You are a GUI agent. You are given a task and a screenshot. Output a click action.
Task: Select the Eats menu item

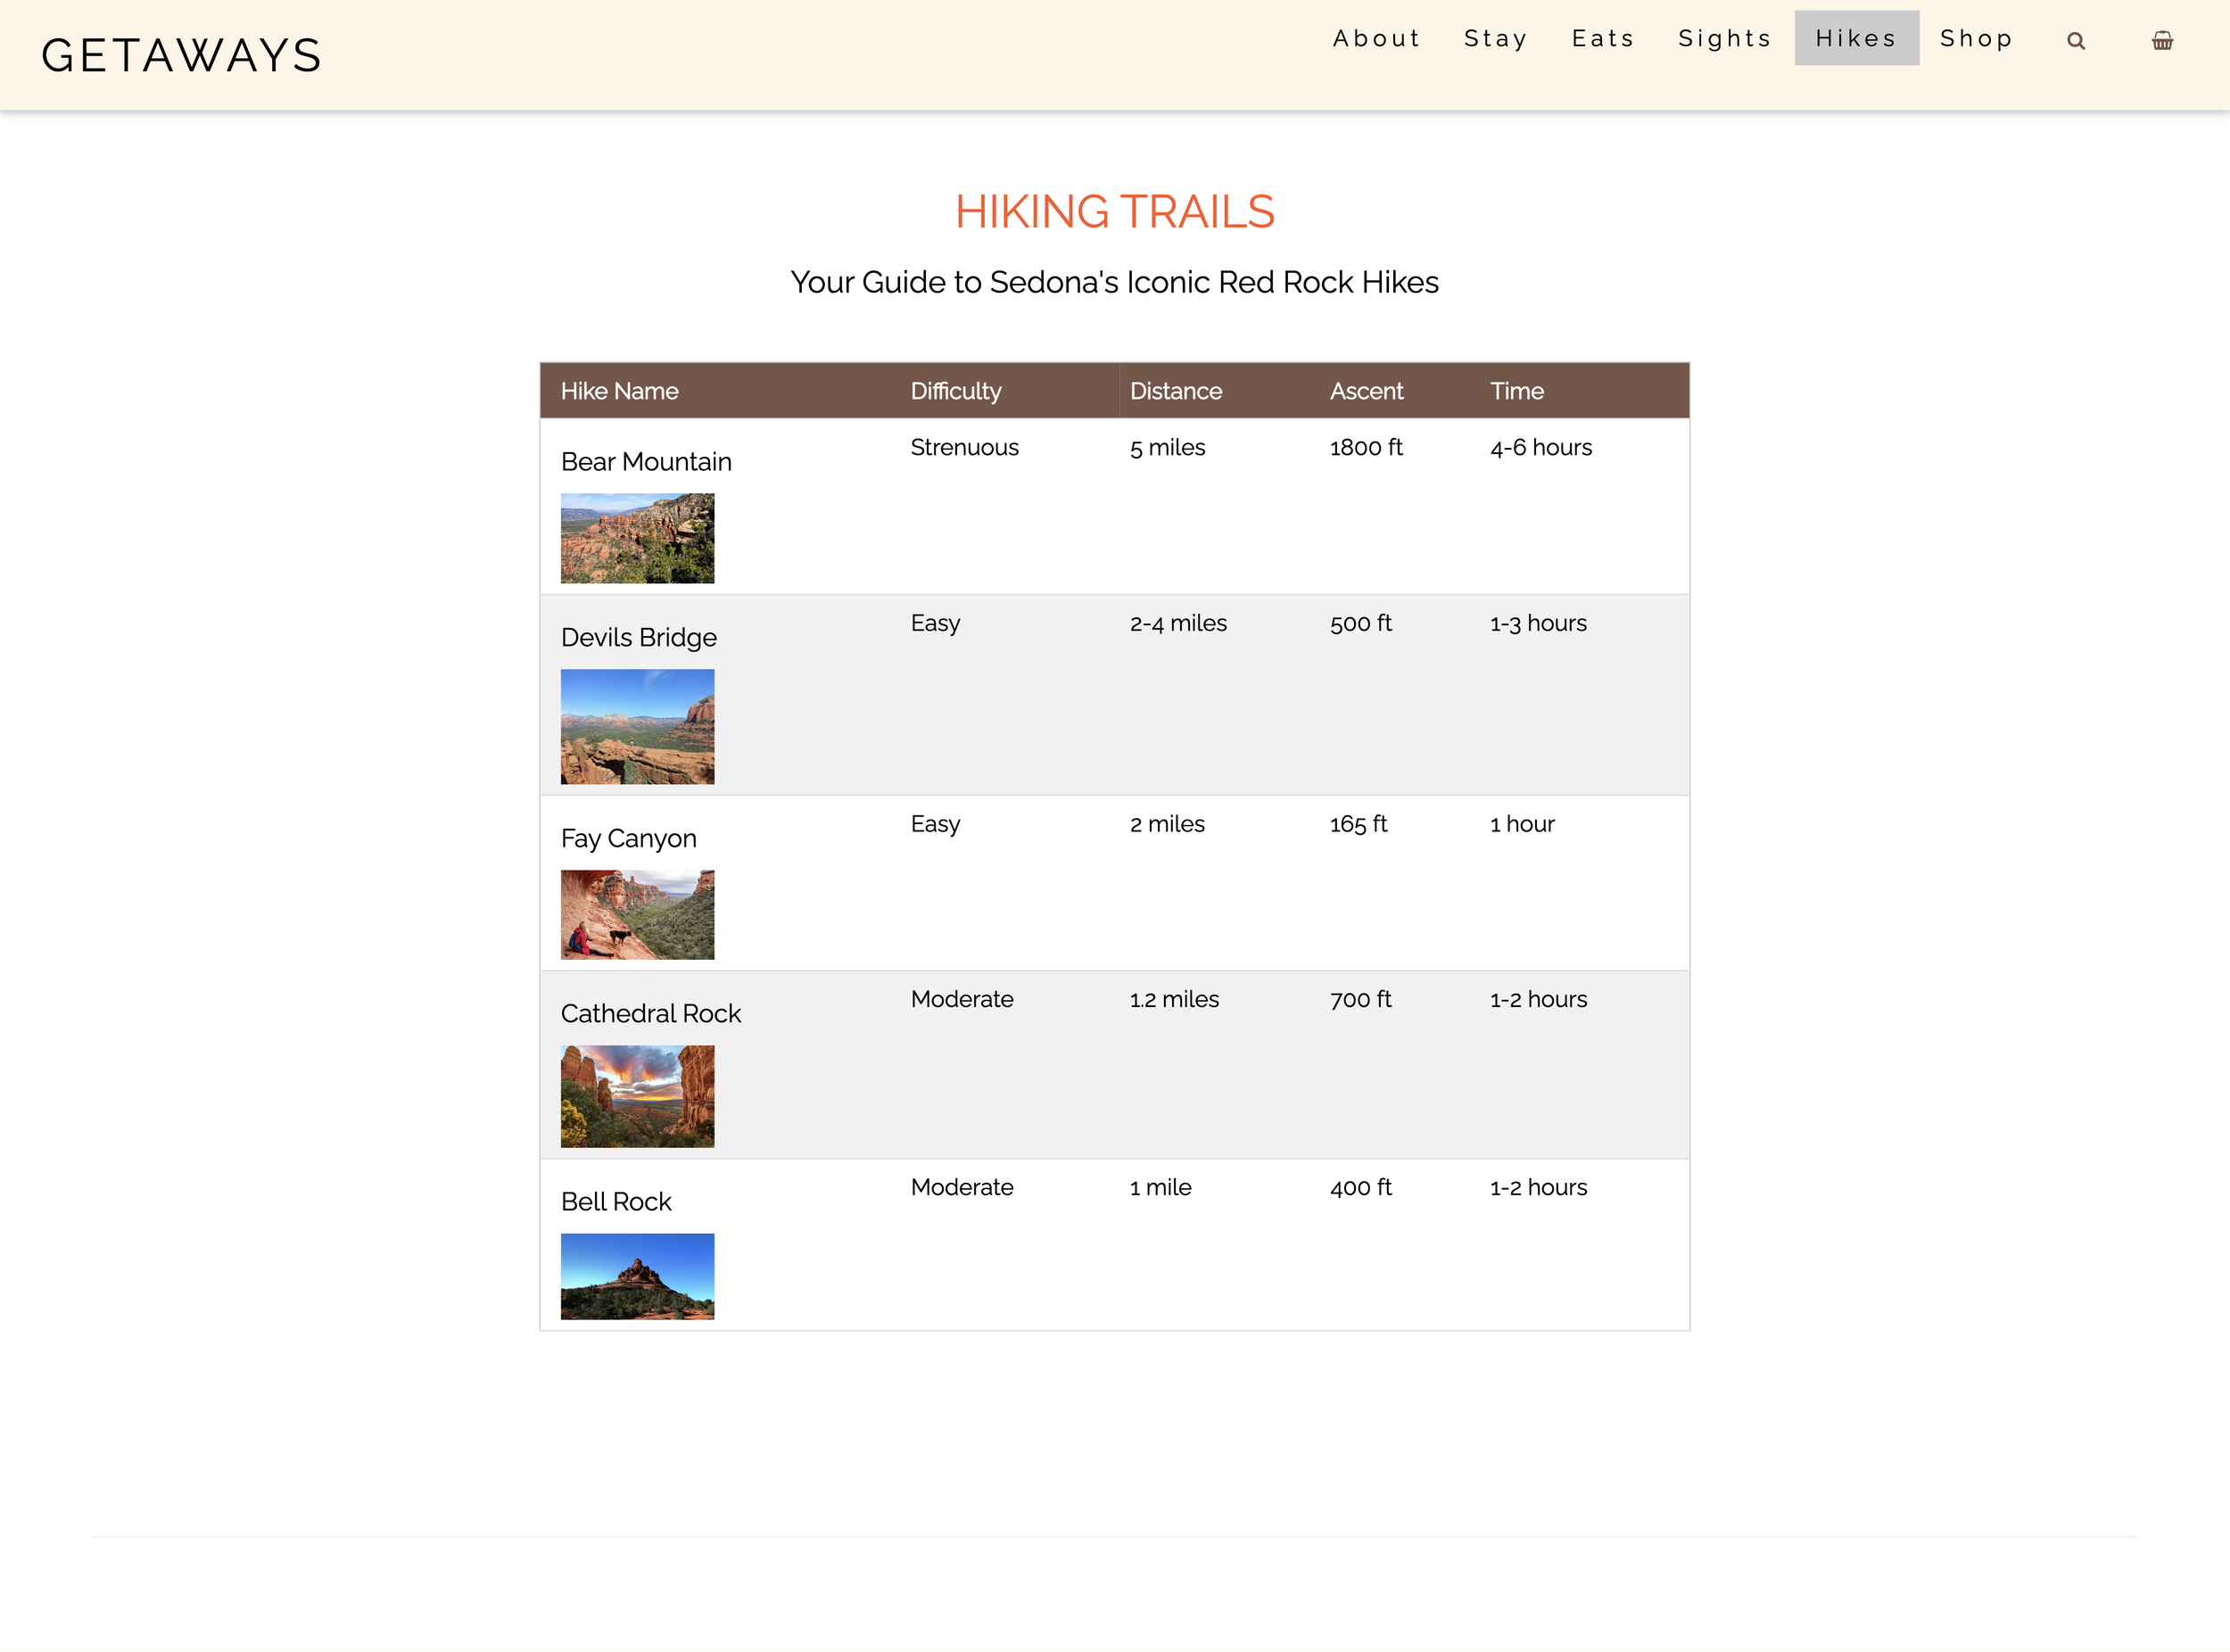pyautogui.click(x=1602, y=38)
